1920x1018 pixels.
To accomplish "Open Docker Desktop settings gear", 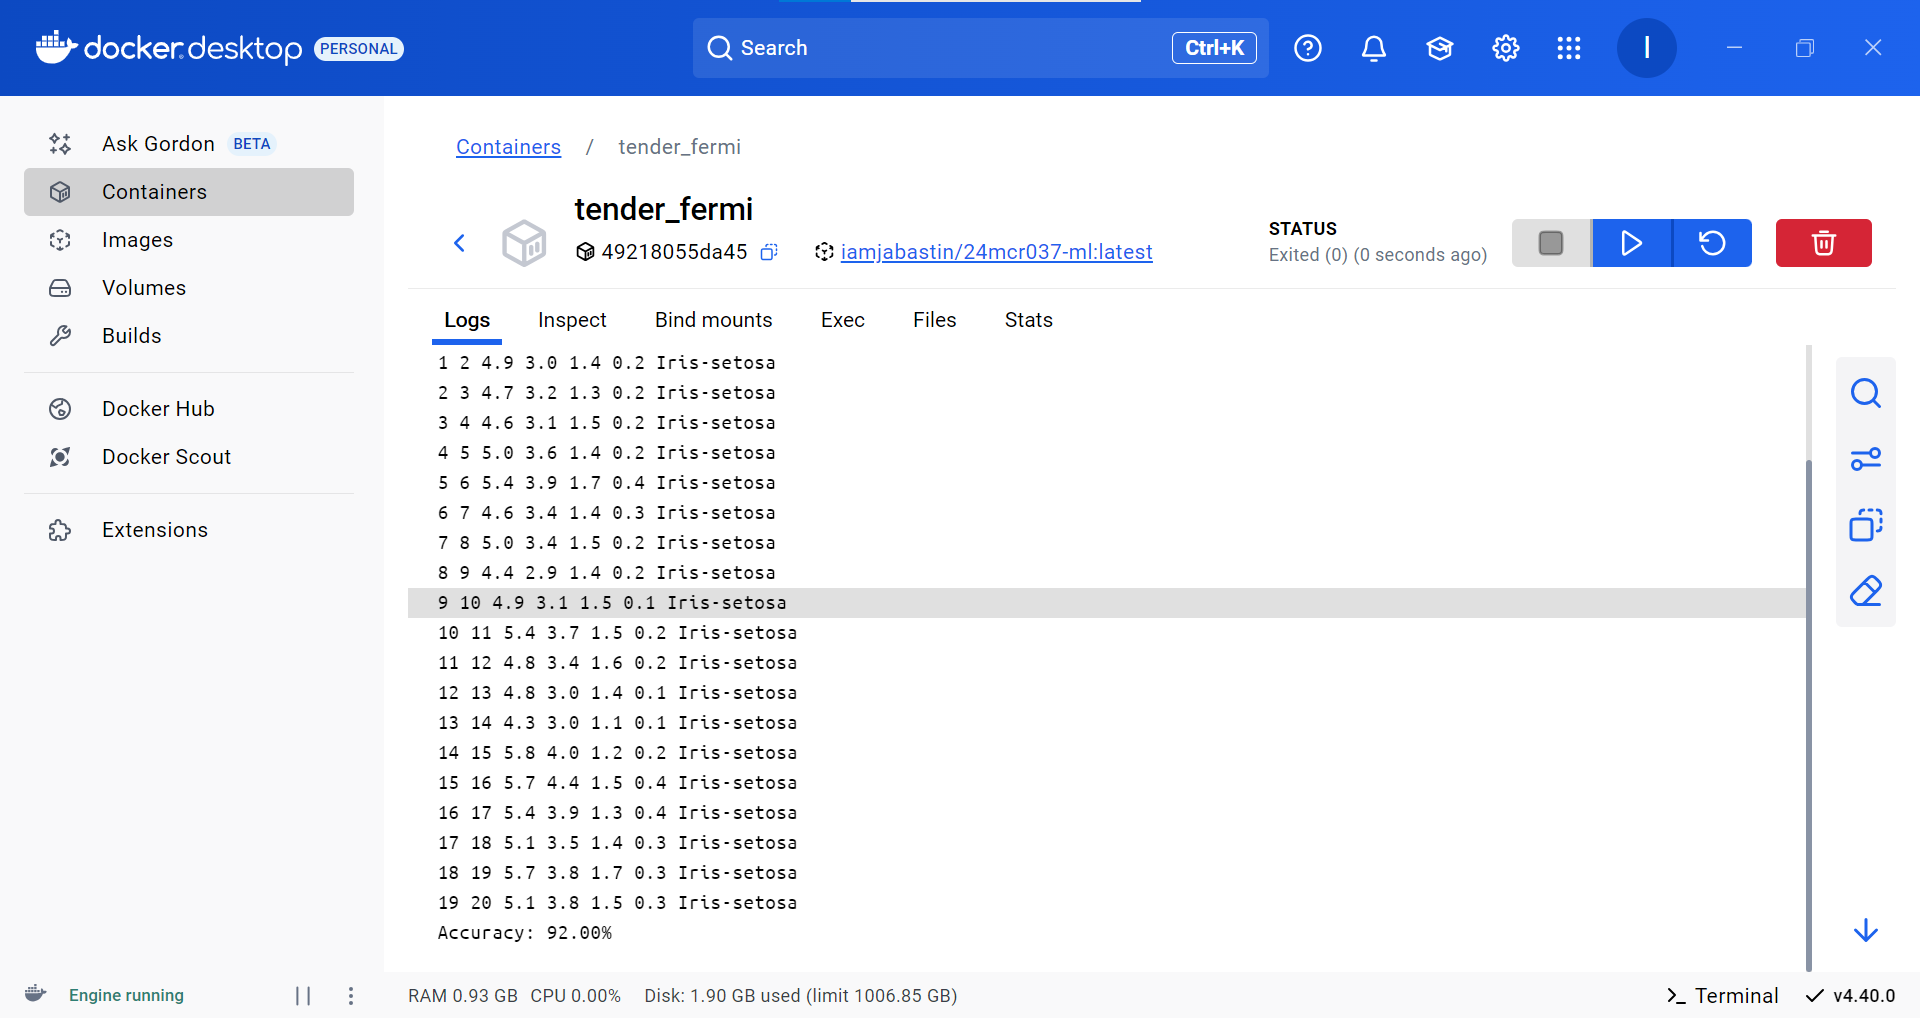I will 1506,48.
